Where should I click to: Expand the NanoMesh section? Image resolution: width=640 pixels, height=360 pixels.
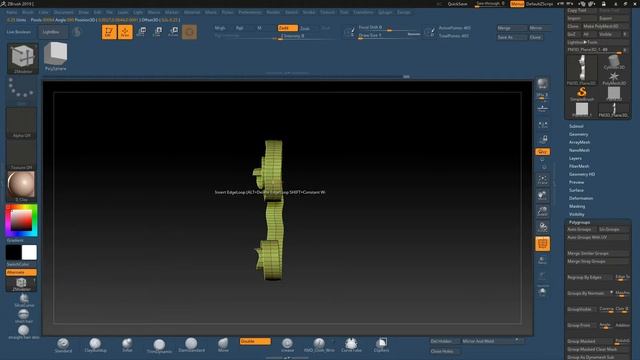coord(579,150)
